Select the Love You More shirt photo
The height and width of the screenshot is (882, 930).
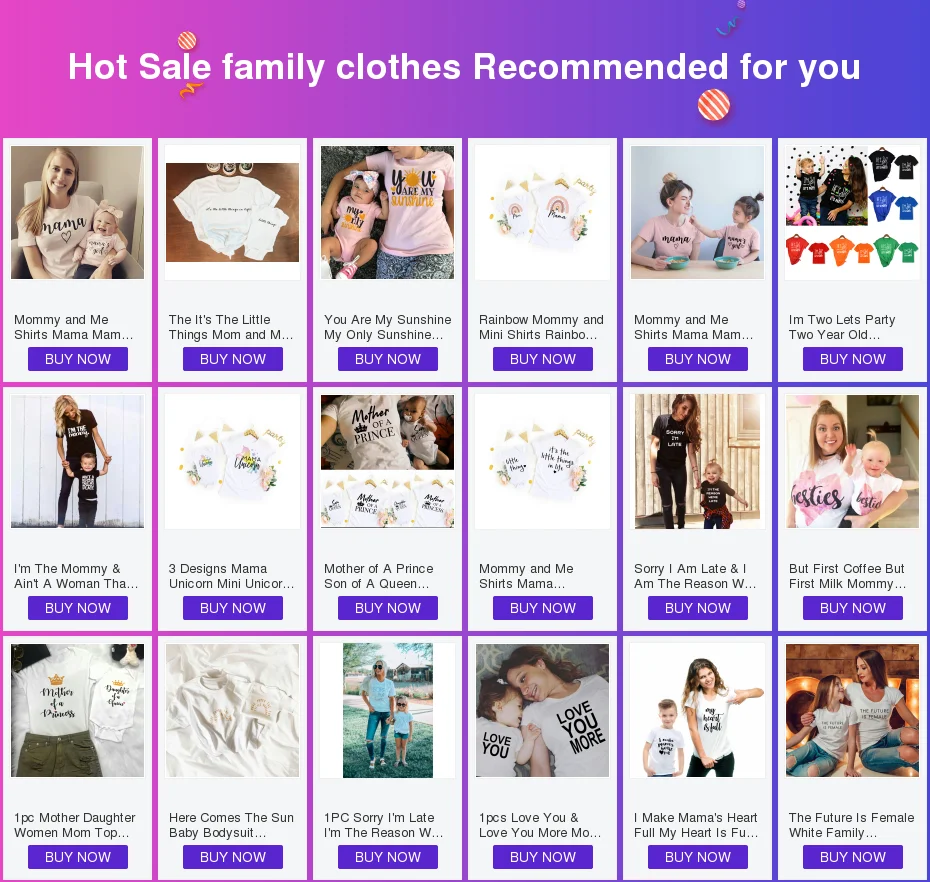click(x=542, y=711)
